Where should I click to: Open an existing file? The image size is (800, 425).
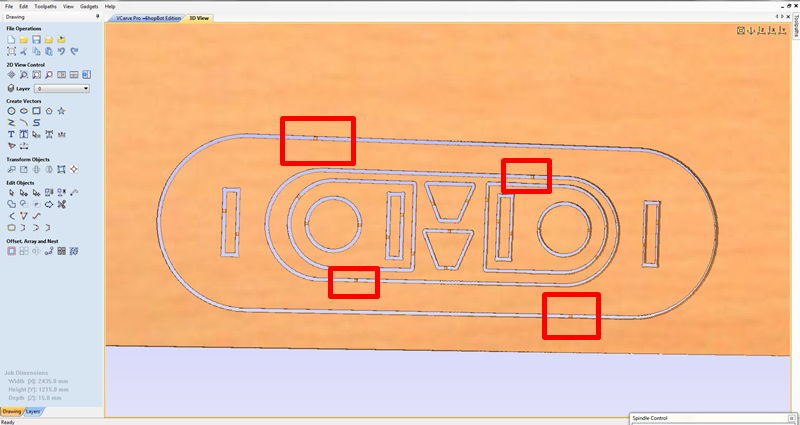click(23, 39)
